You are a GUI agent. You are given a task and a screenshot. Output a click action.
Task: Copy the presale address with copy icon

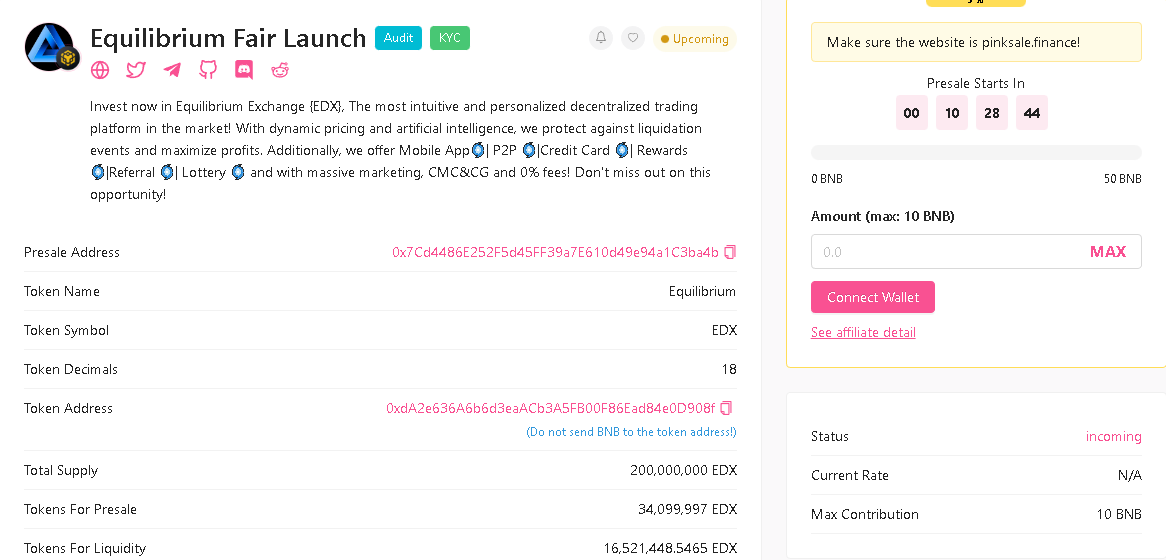pos(730,252)
